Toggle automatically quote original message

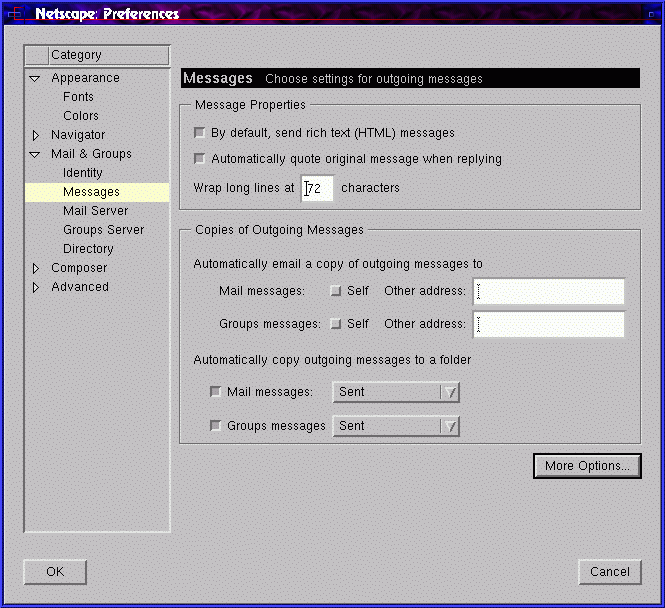point(199,159)
